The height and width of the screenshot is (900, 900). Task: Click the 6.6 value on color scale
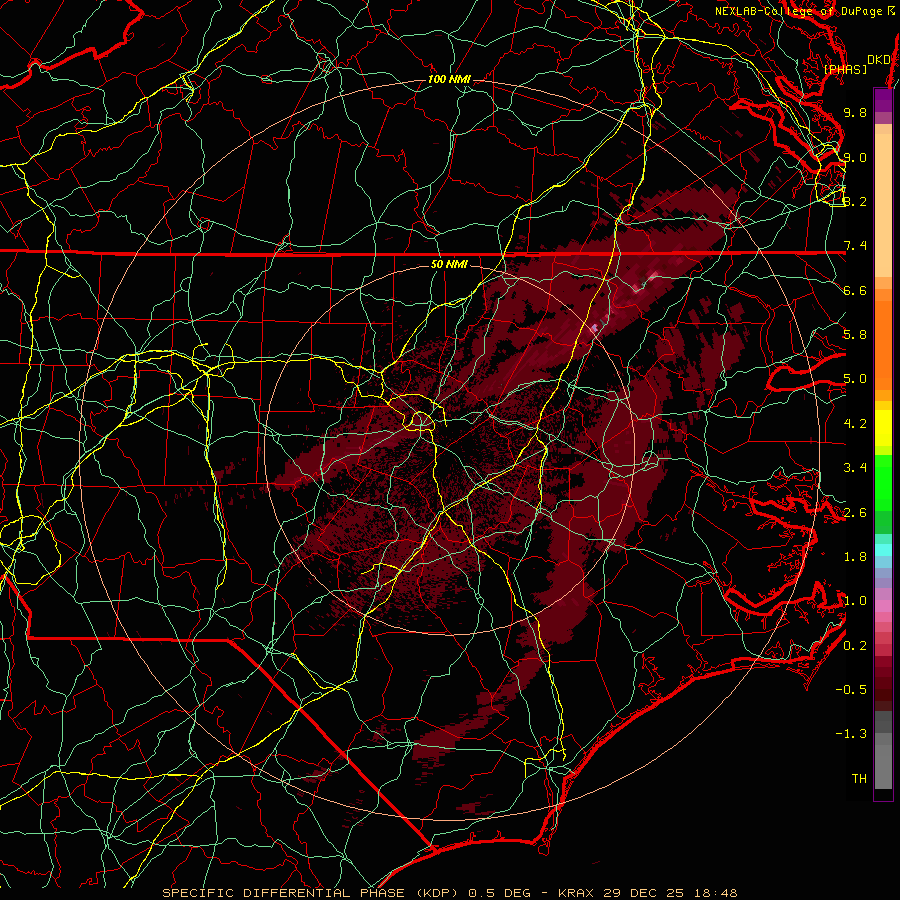pyautogui.click(x=855, y=290)
